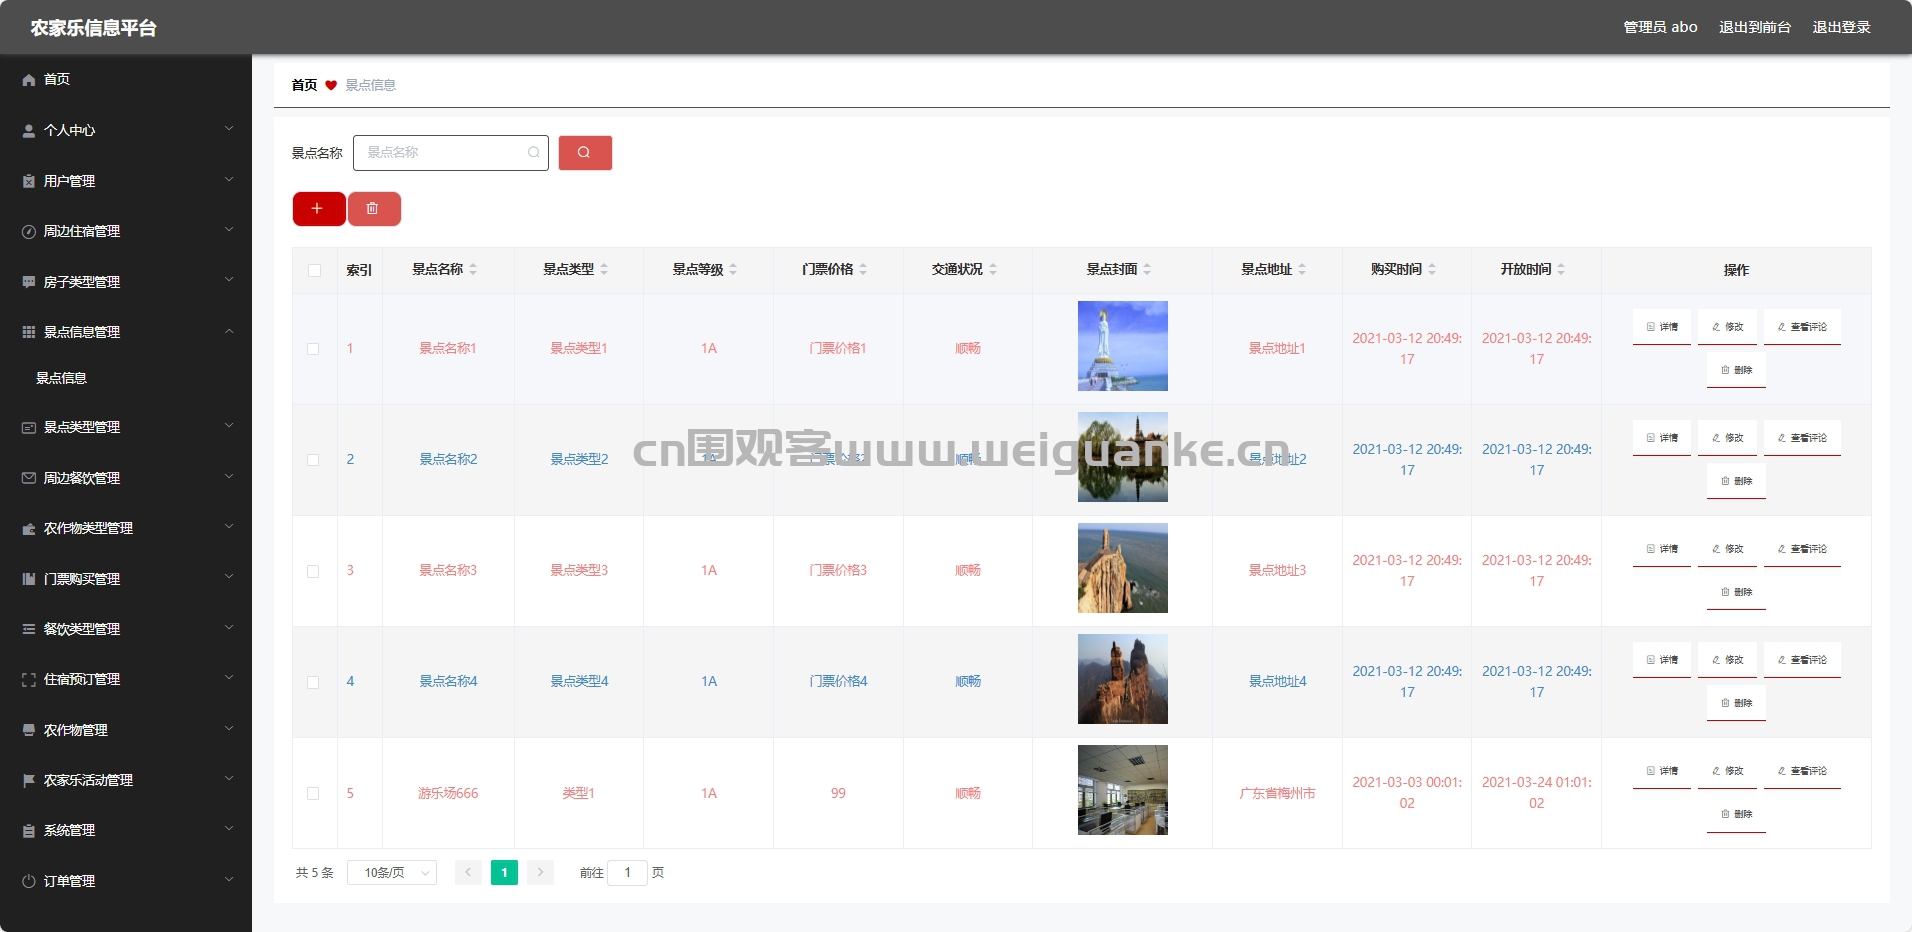The width and height of the screenshot is (1912, 932).
Task: Click the office cover thumbnail of 游乐场666
Action: coord(1123,790)
